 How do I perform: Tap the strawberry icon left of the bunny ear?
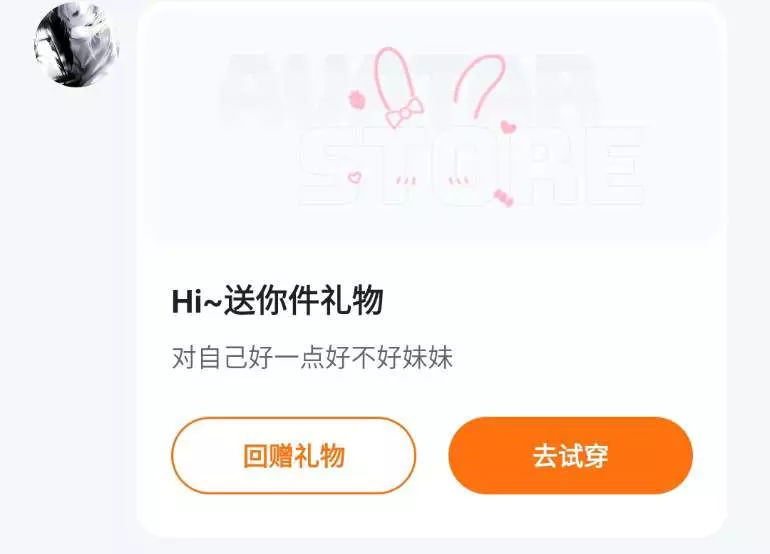[357, 99]
